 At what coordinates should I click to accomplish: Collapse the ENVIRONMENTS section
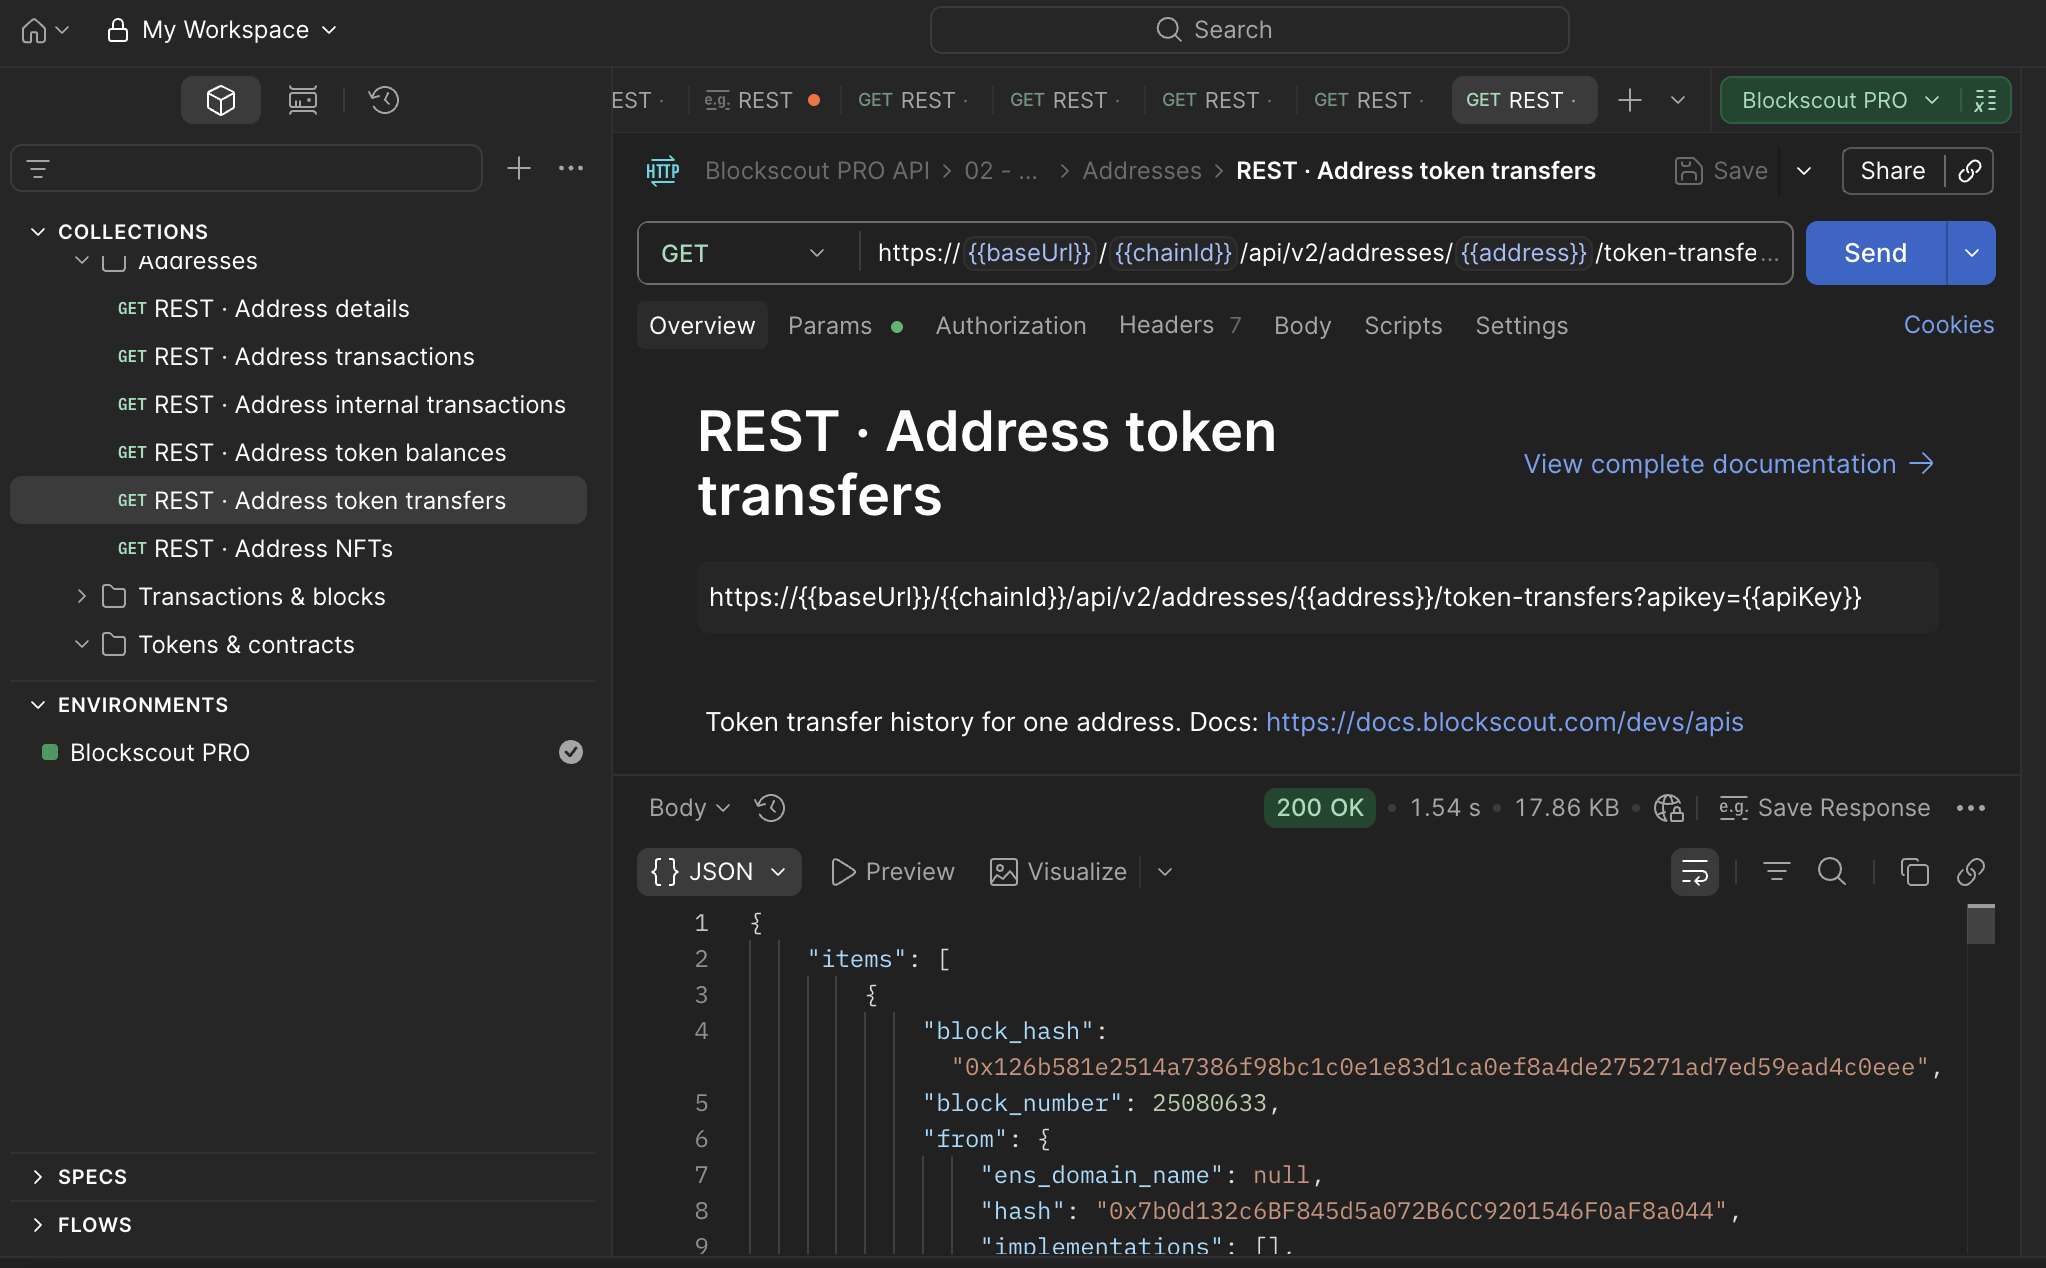click(38, 705)
